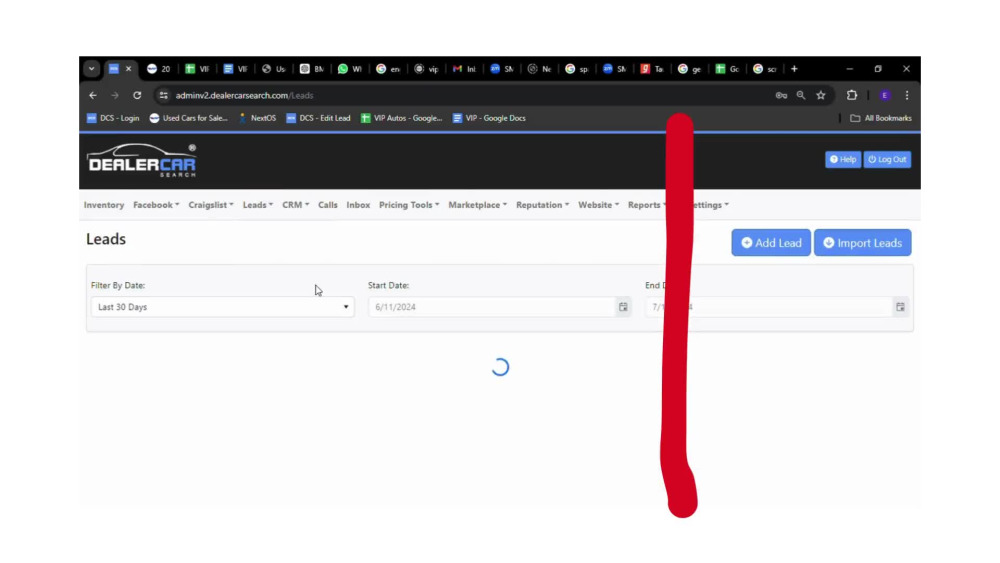Switch to the WhatsApp tab
This screenshot has width=1000, height=563.
tap(349, 69)
